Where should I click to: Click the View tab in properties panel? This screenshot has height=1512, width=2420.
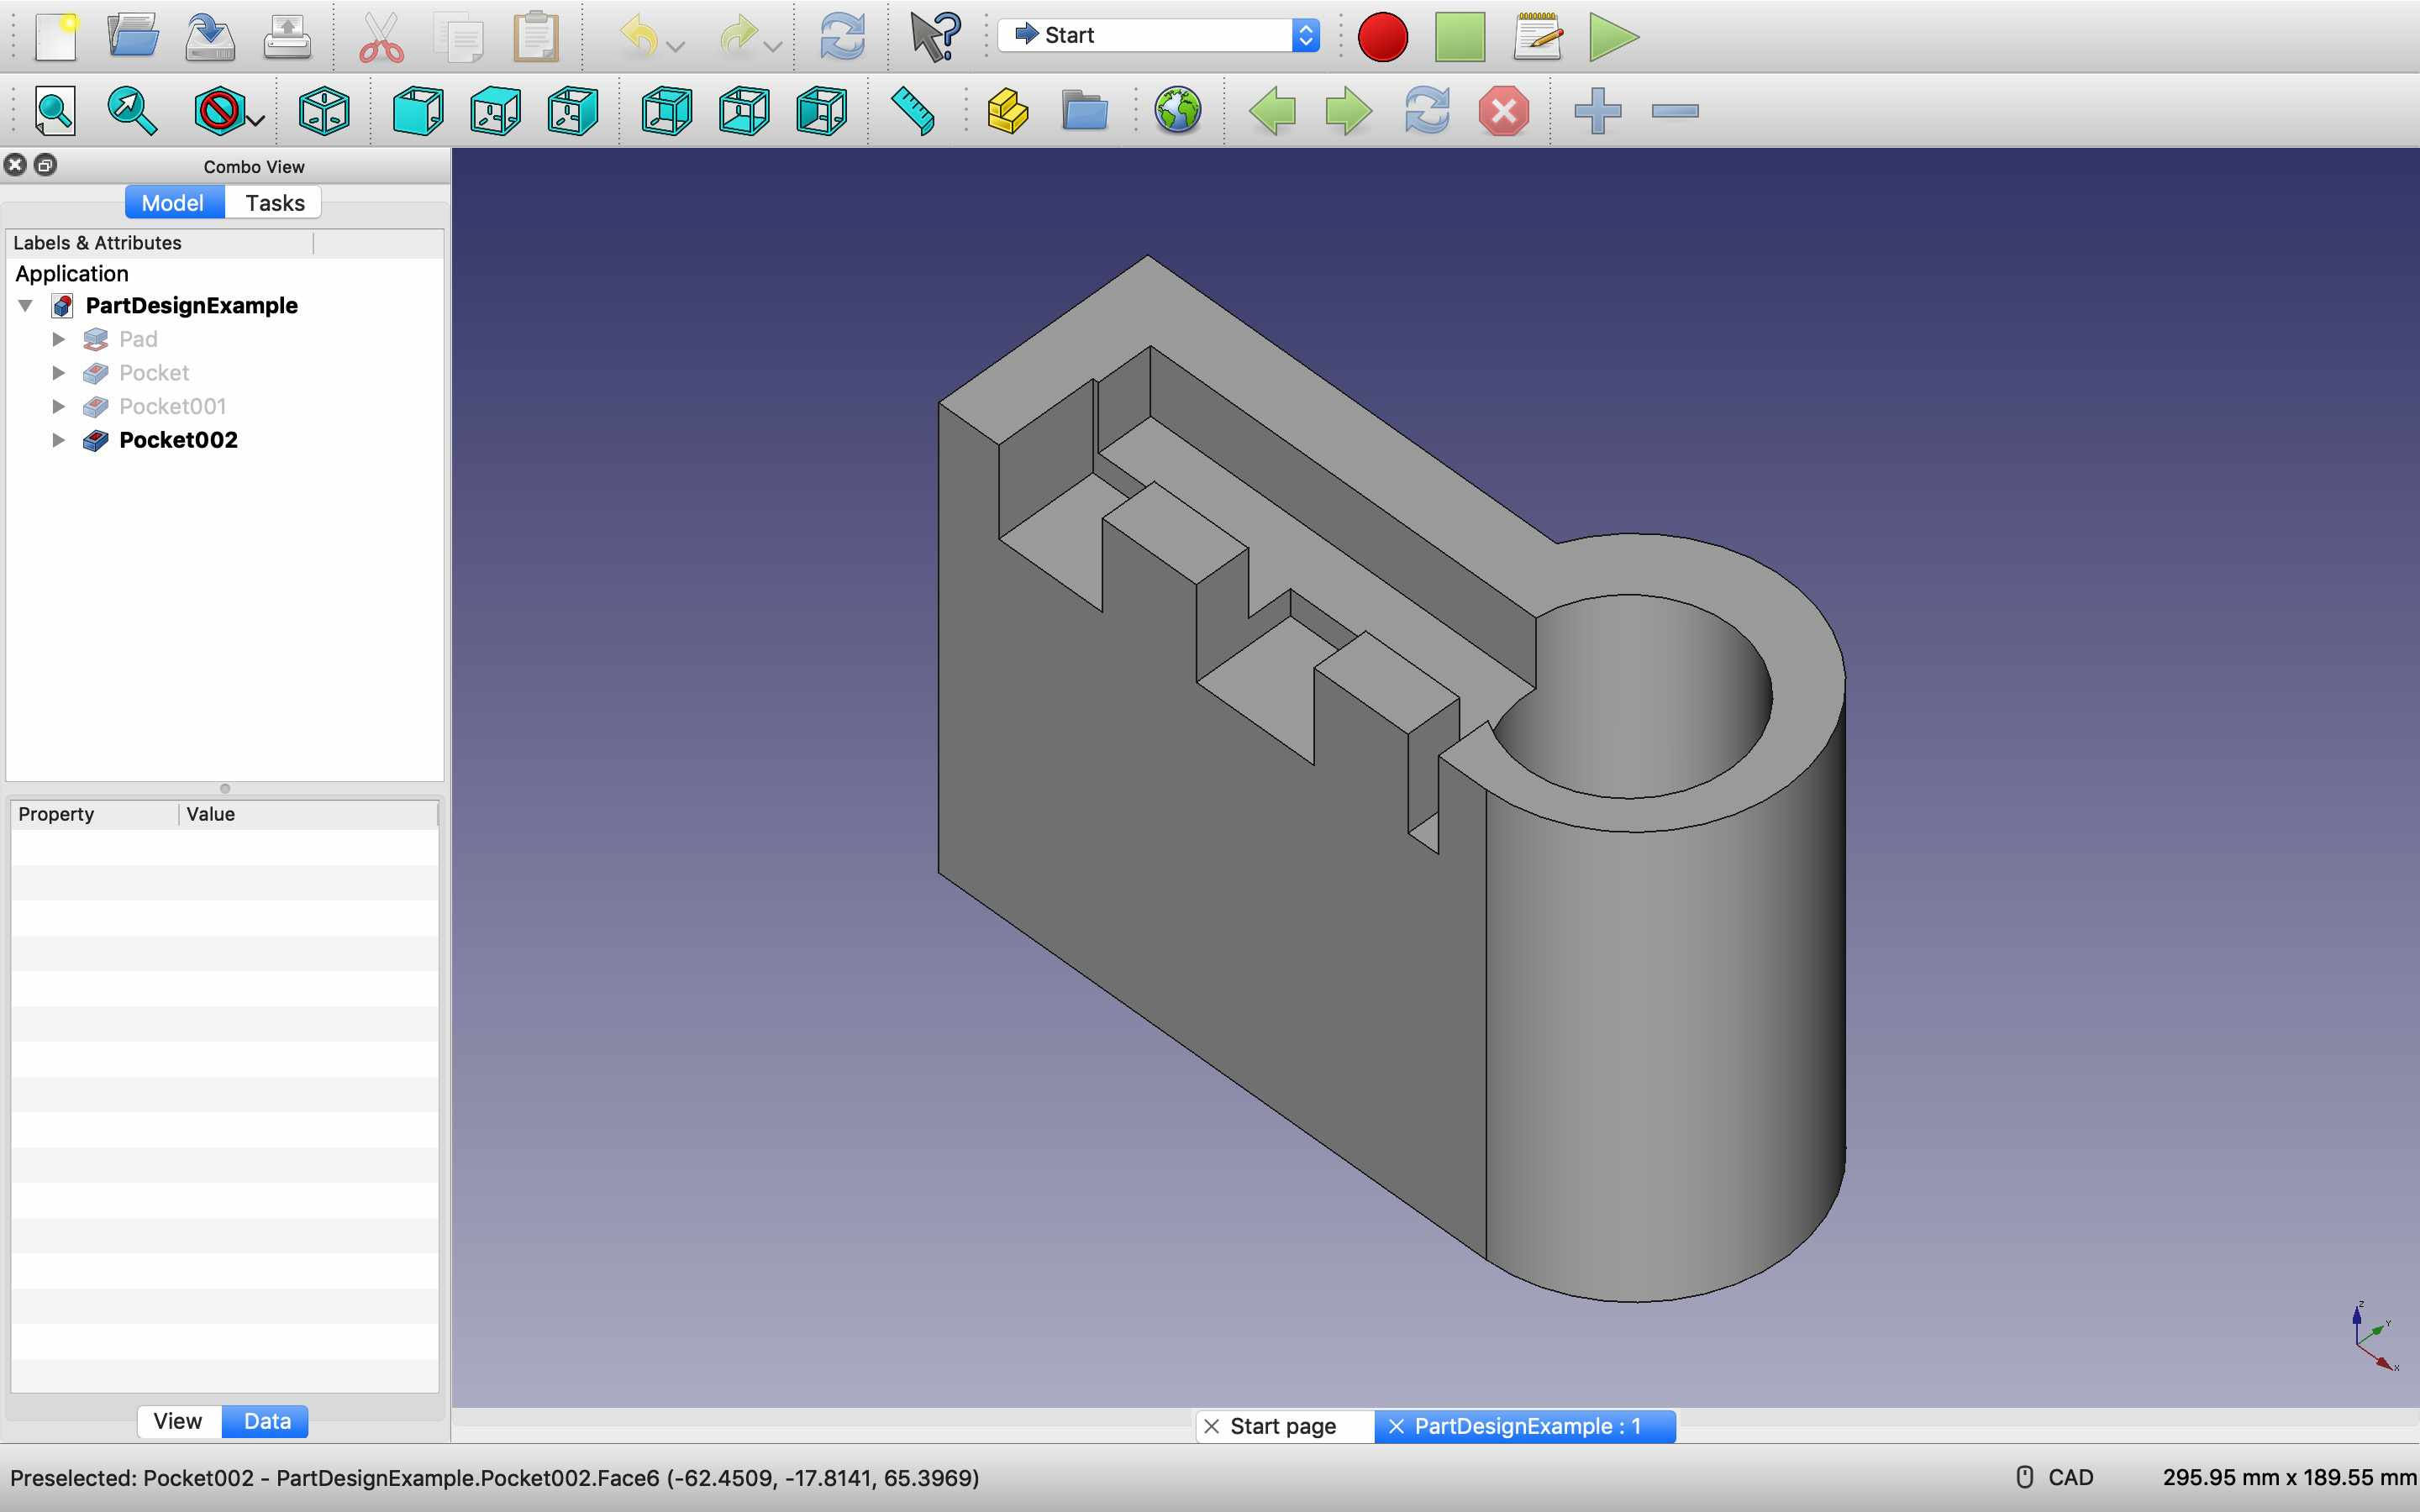[177, 1421]
